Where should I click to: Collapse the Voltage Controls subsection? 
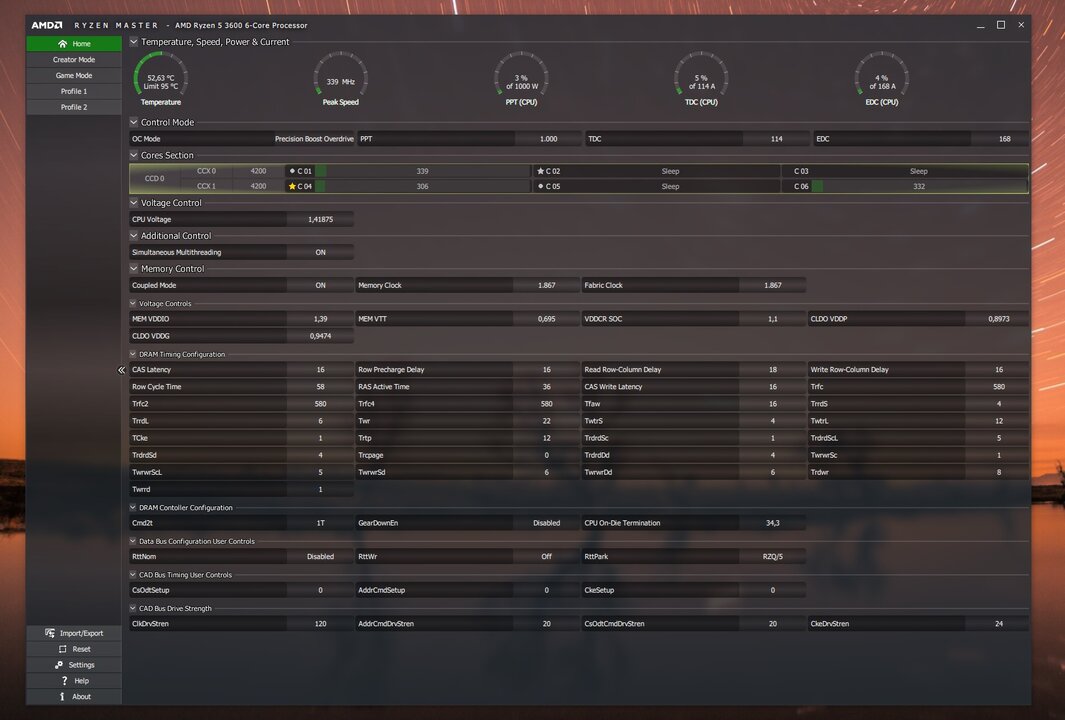click(133, 304)
